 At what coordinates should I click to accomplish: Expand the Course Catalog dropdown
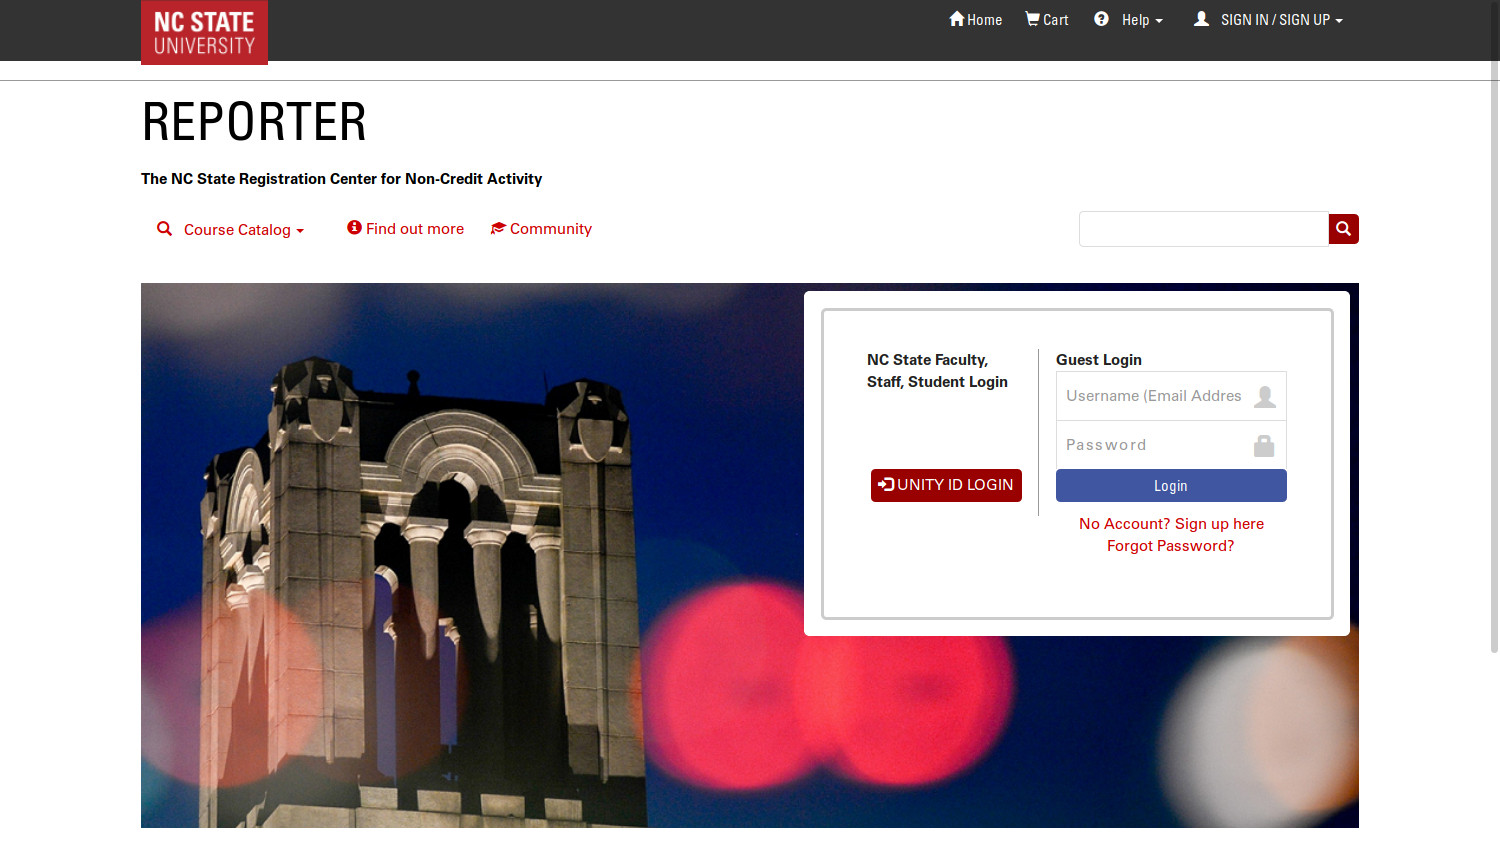(231, 229)
